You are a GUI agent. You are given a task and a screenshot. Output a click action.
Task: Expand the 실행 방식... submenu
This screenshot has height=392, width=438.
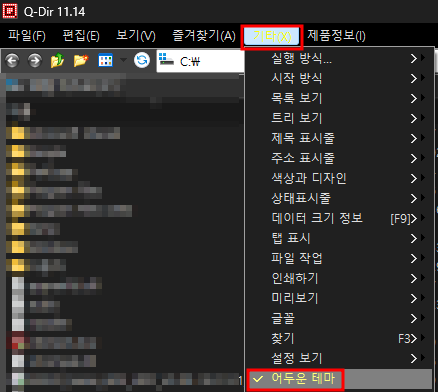click(339, 59)
